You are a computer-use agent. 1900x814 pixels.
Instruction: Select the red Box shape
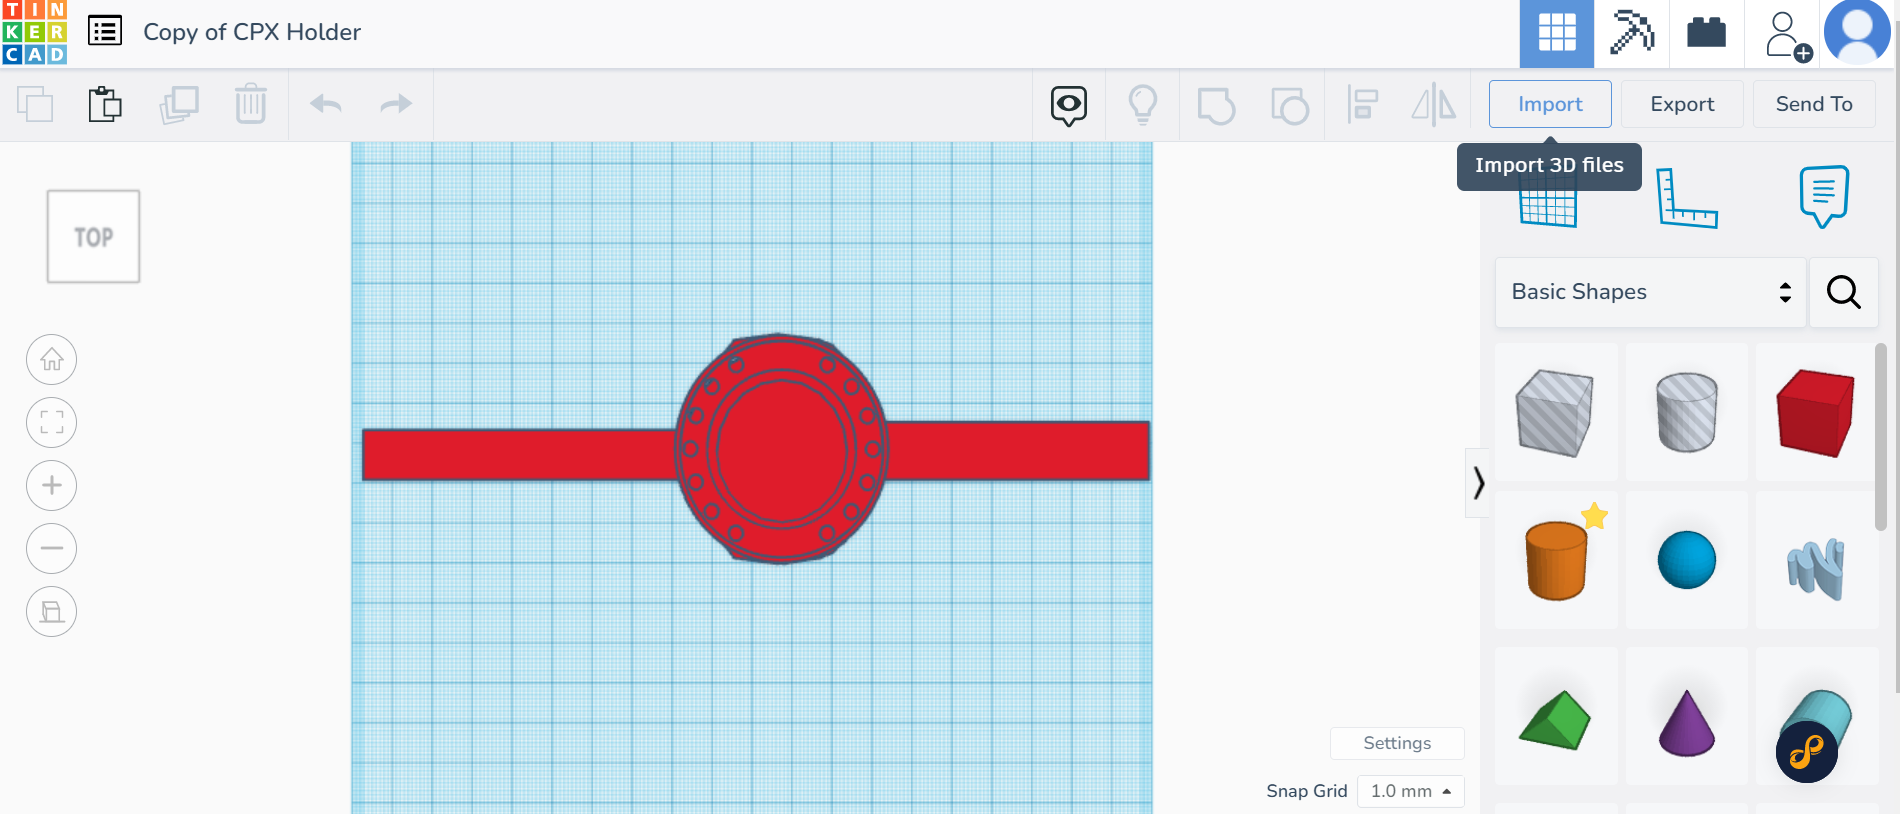1816,412
